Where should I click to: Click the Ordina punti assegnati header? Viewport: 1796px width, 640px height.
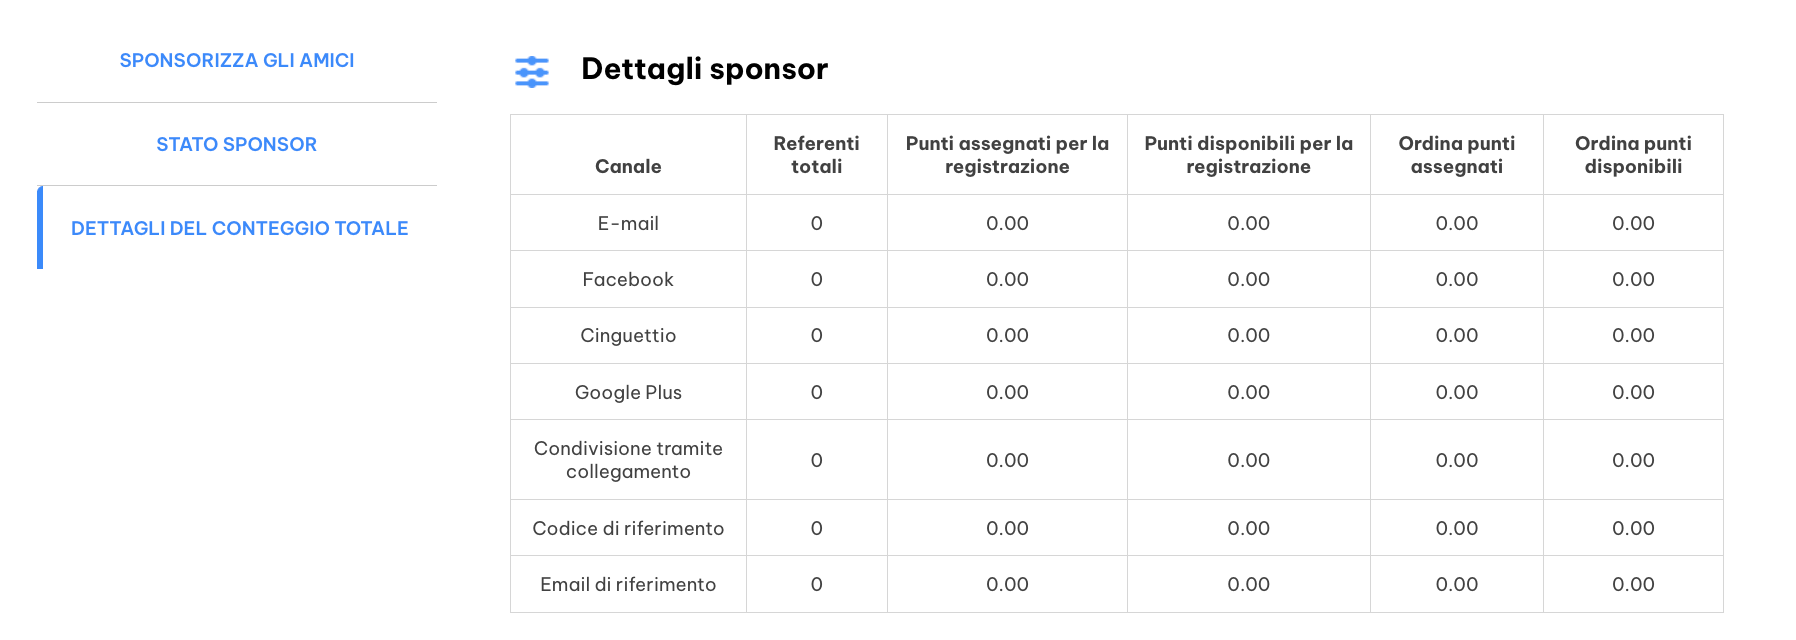point(1457,155)
